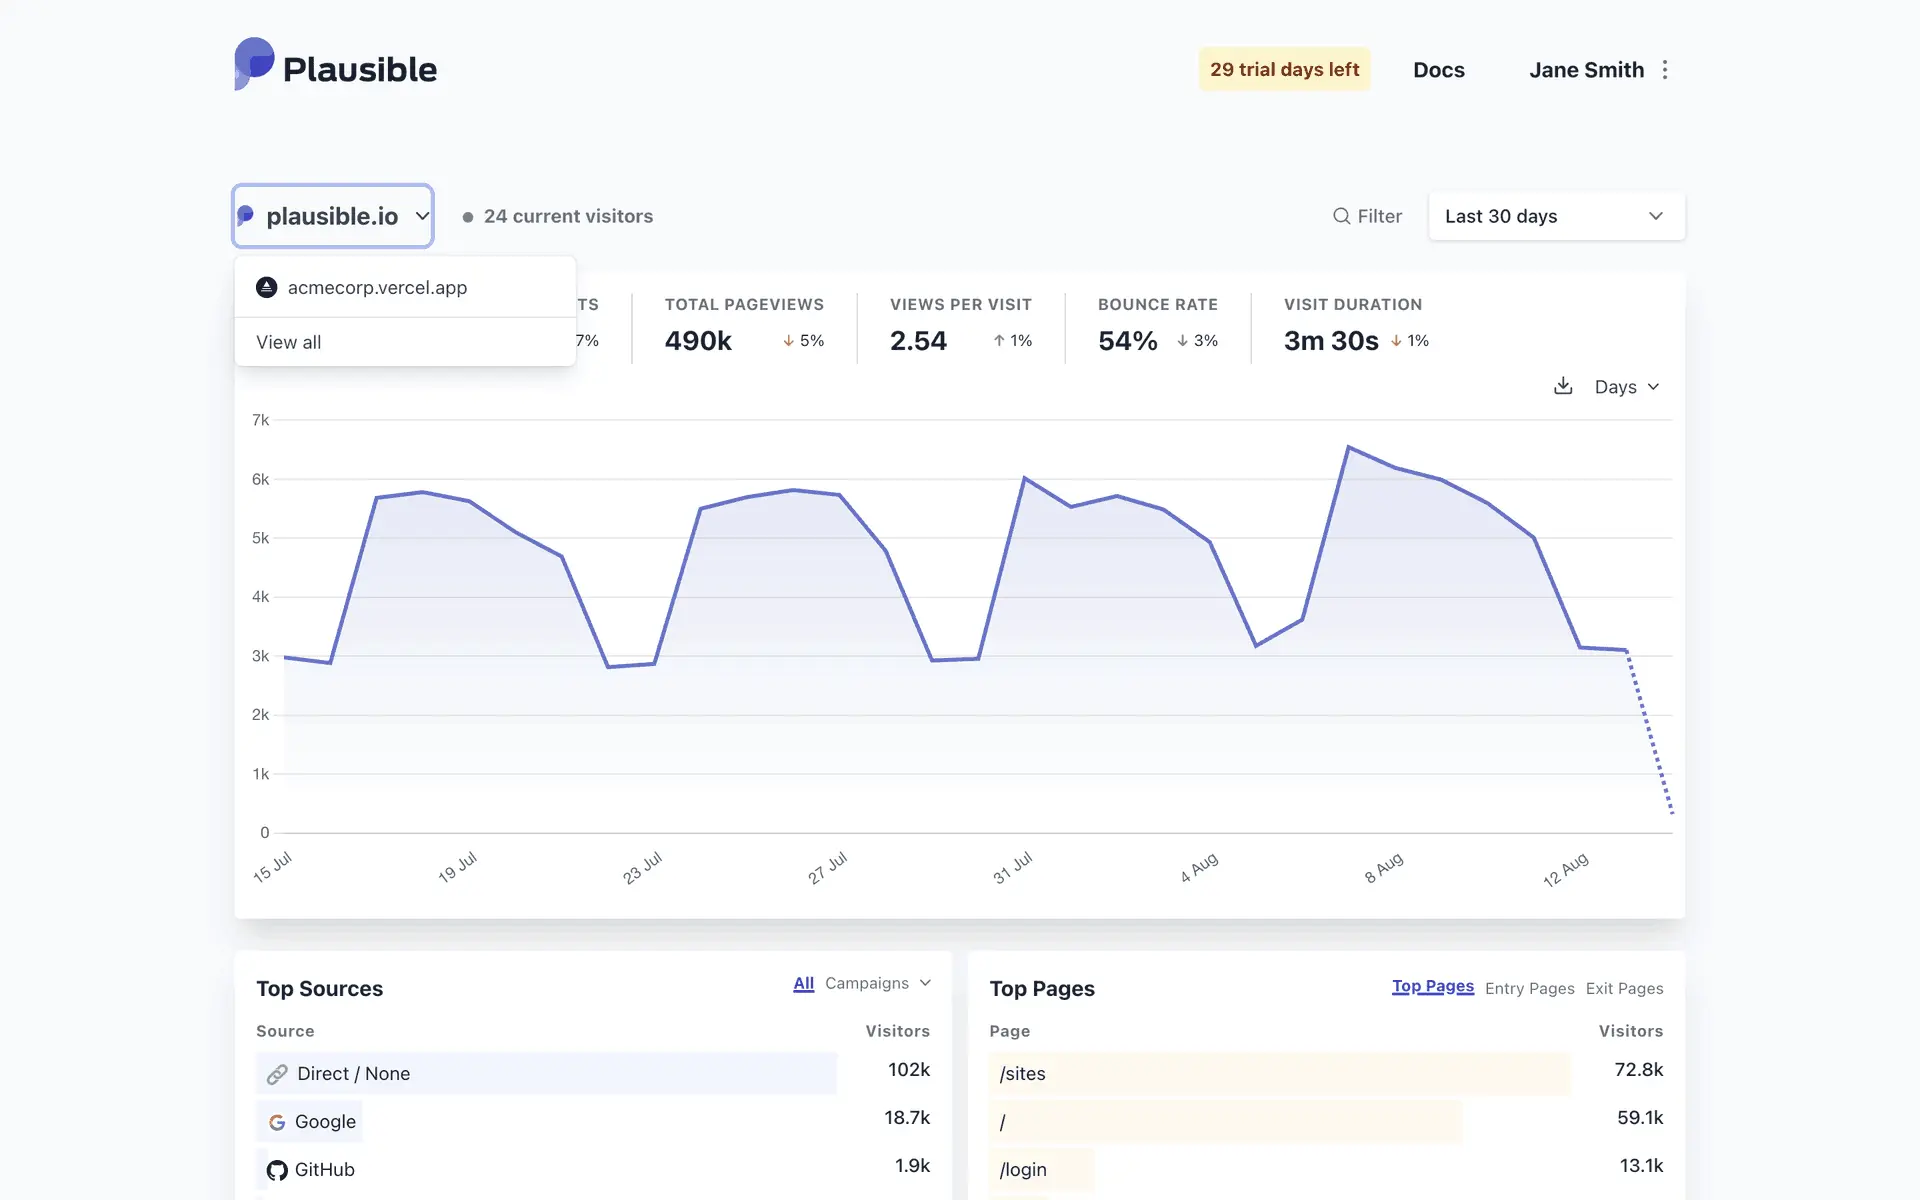
Task: Open the Docs link
Action: click(1438, 70)
